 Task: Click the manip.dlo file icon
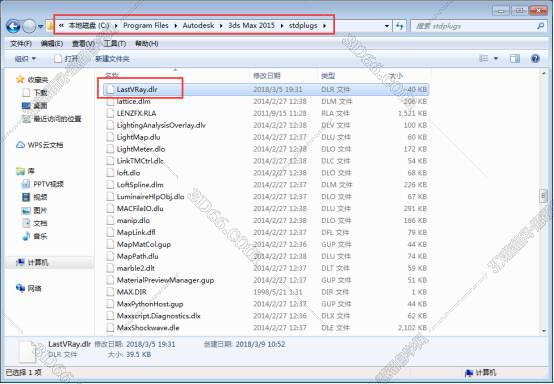pyautogui.click(x=110, y=220)
